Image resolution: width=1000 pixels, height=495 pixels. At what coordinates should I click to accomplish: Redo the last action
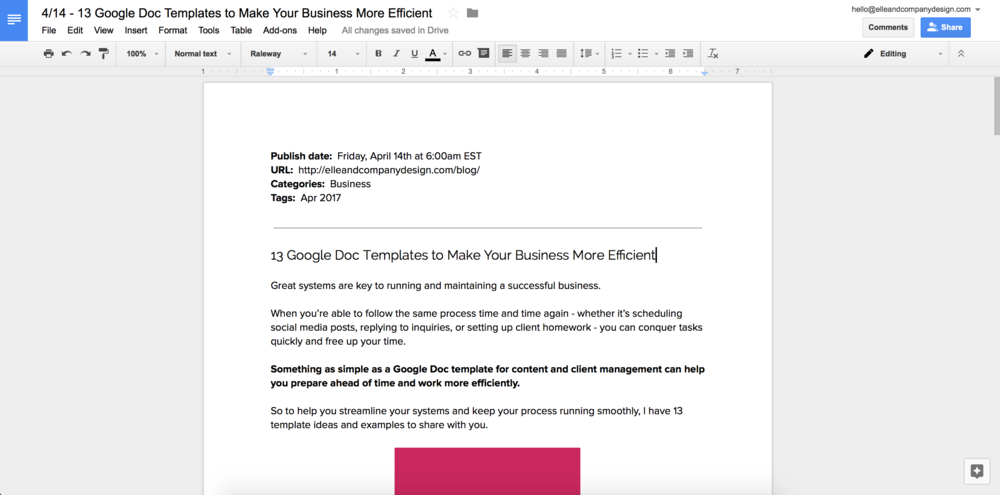tap(85, 54)
